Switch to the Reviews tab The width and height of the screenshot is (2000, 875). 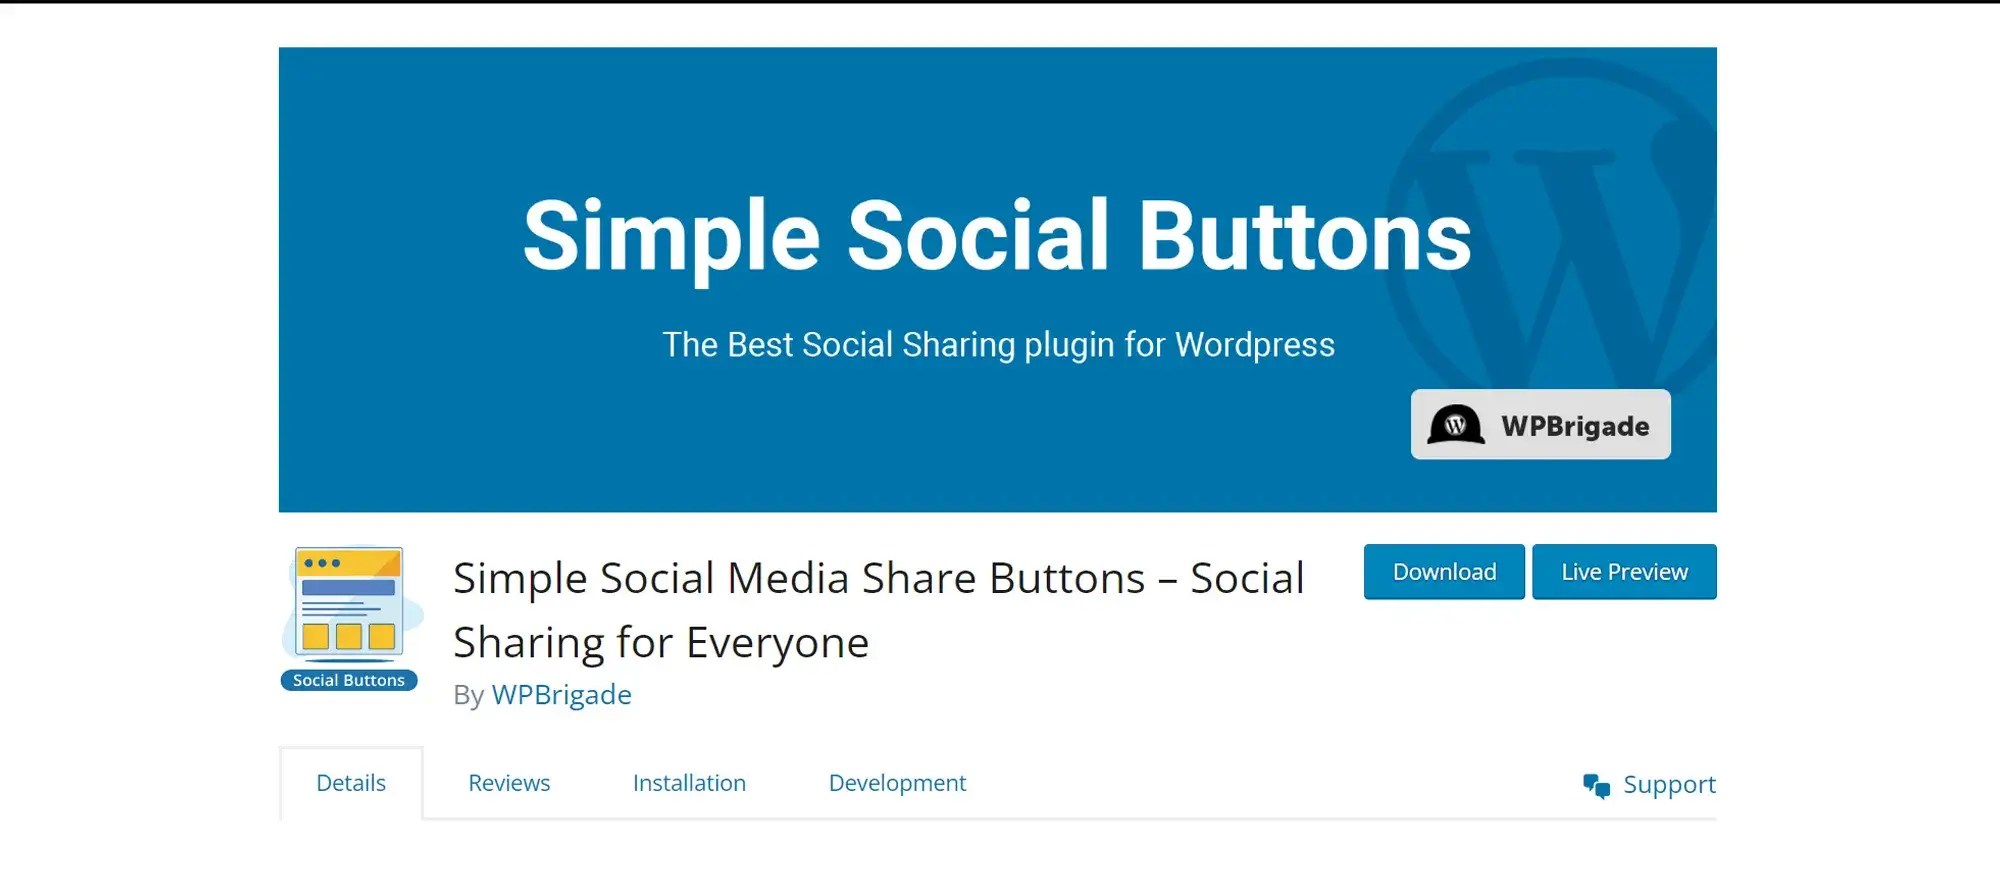click(x=509, y=783)
